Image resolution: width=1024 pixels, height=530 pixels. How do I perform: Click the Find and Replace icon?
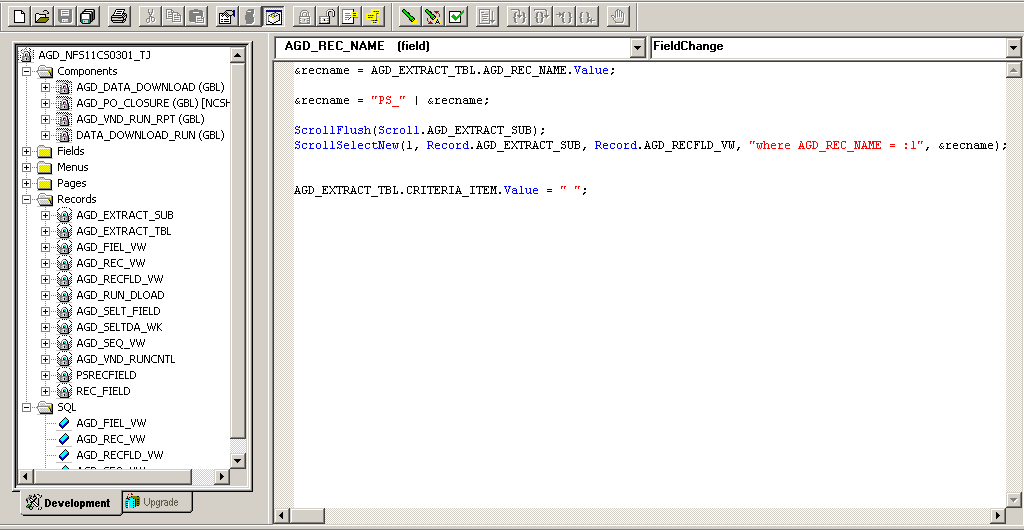pyautogui.click(x=432, y=16)
